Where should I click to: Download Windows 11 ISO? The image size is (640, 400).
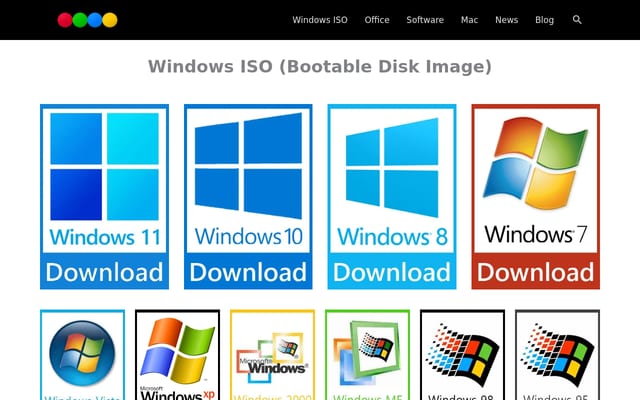click(x=104, y=272)
